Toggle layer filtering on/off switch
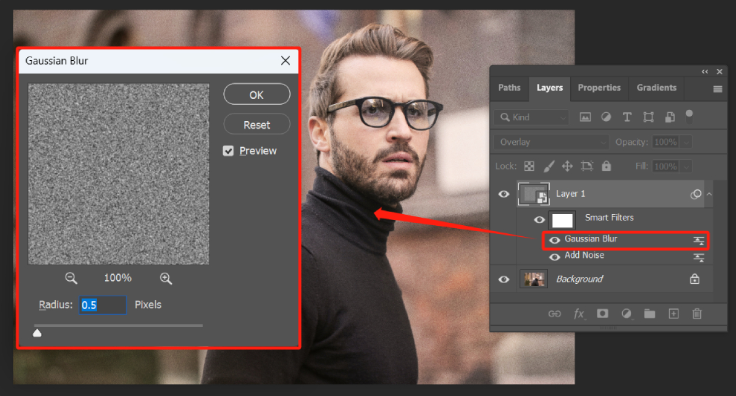Image resolution: width=736 pixels, height=396 pixels. tap(689, 116)
